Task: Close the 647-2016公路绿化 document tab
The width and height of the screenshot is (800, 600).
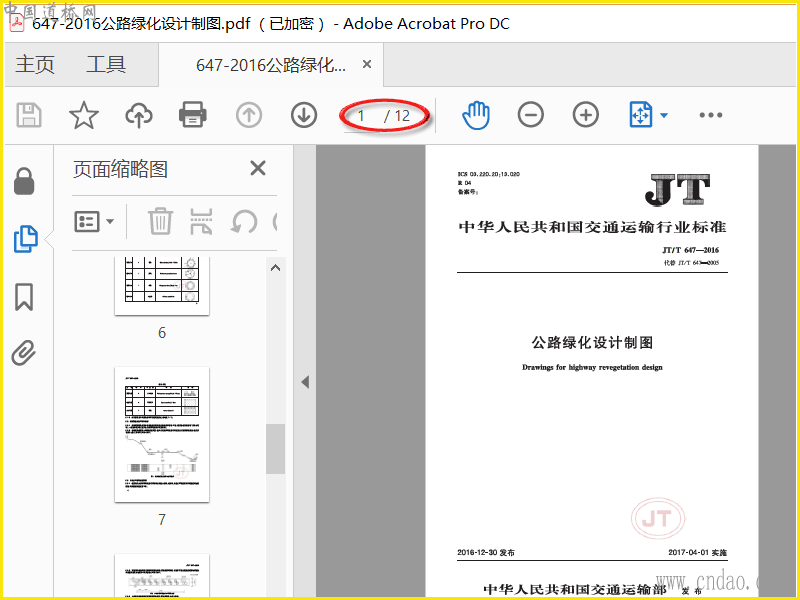Action: click(367, 64)
